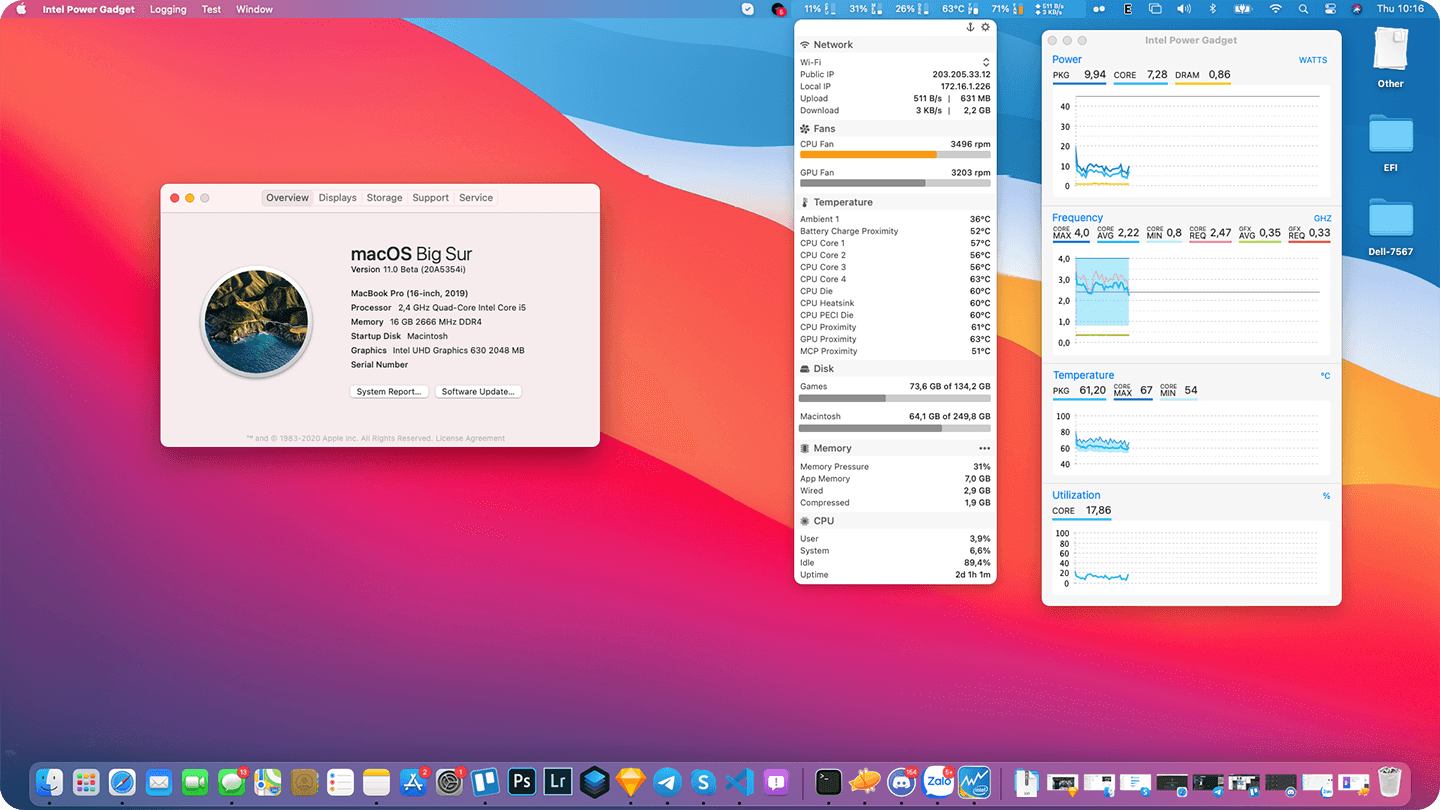Image resolution: width=1440 pixels, height=810 pixels.
Task: Click the CPU Fan speed bar
Action: [x=895, y=155]
